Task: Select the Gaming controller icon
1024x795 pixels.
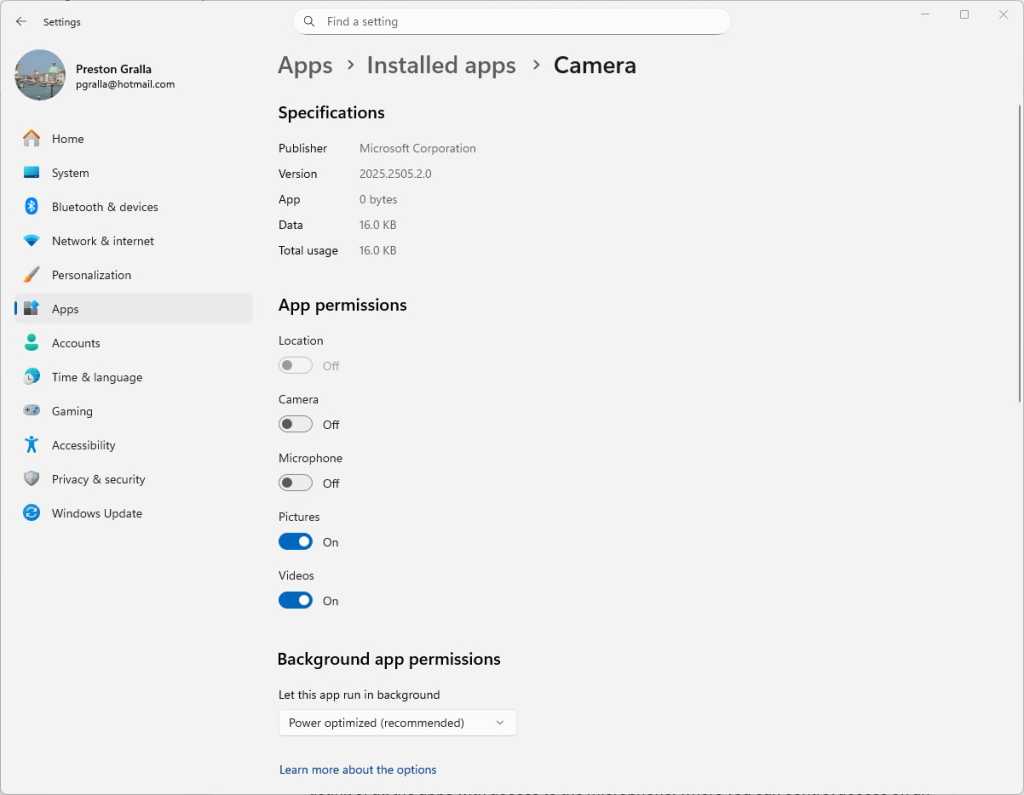Action: (32, 411)
